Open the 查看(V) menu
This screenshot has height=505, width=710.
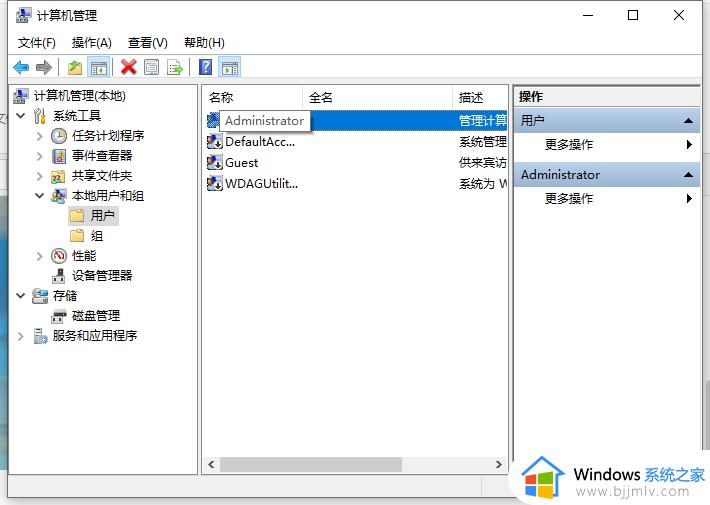[148, 43]
